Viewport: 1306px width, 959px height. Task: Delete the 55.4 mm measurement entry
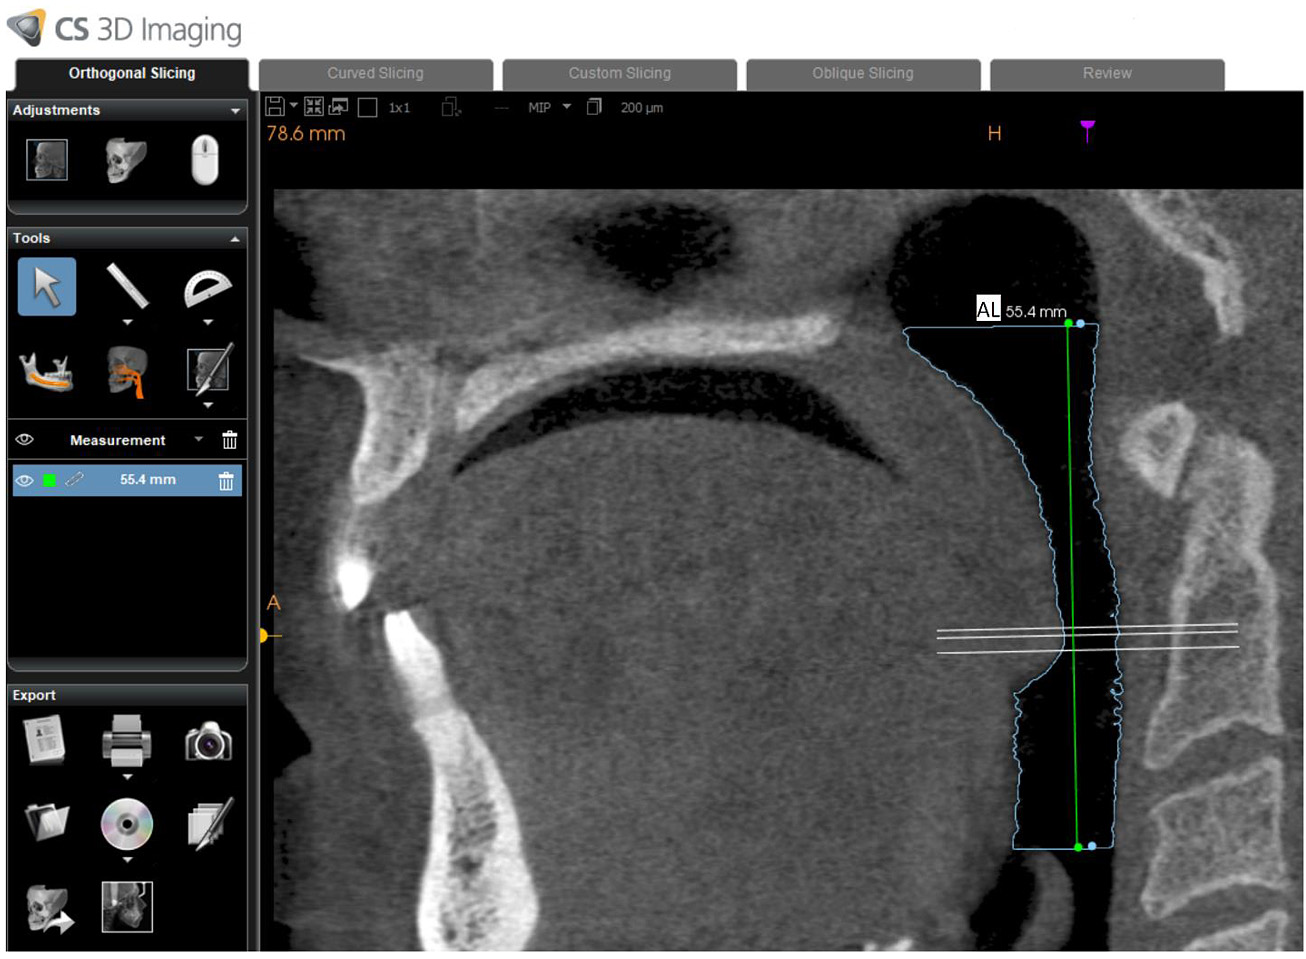pos(226,481)
